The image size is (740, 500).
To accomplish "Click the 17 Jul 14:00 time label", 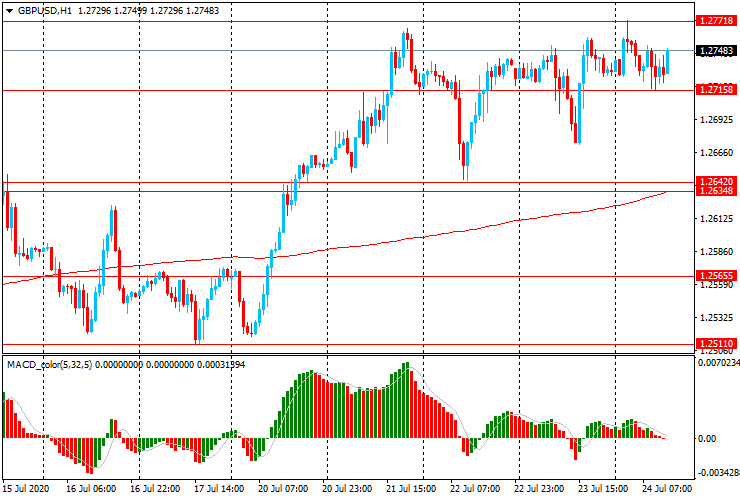I will click(x=219, y=488).
